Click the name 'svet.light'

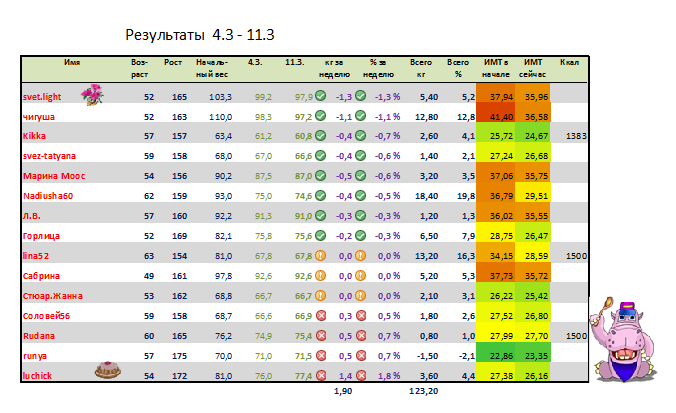coord(42,97)
